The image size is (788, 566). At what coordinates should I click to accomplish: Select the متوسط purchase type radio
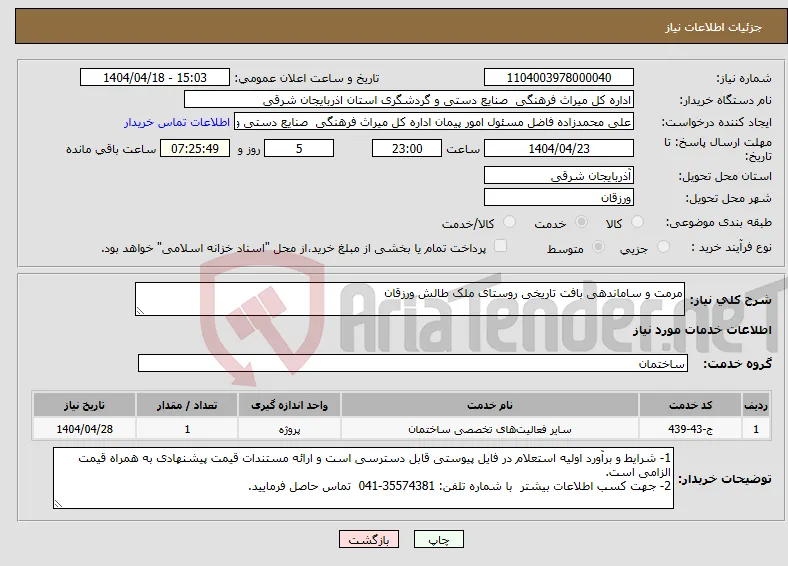click(599, 246)
